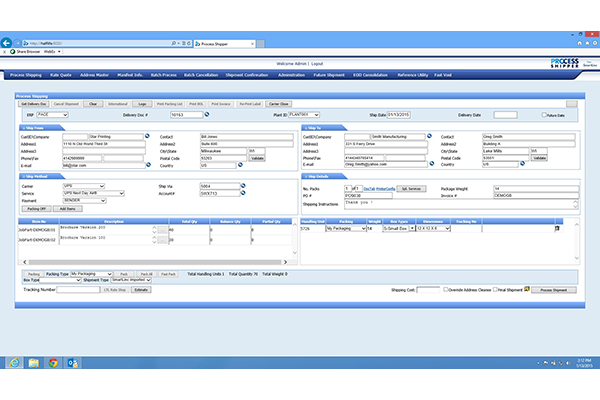Click the lookup icon beside Ship Via field
Image resolution: width=600 pixels, height=400 pixels.
pos(243,186)
